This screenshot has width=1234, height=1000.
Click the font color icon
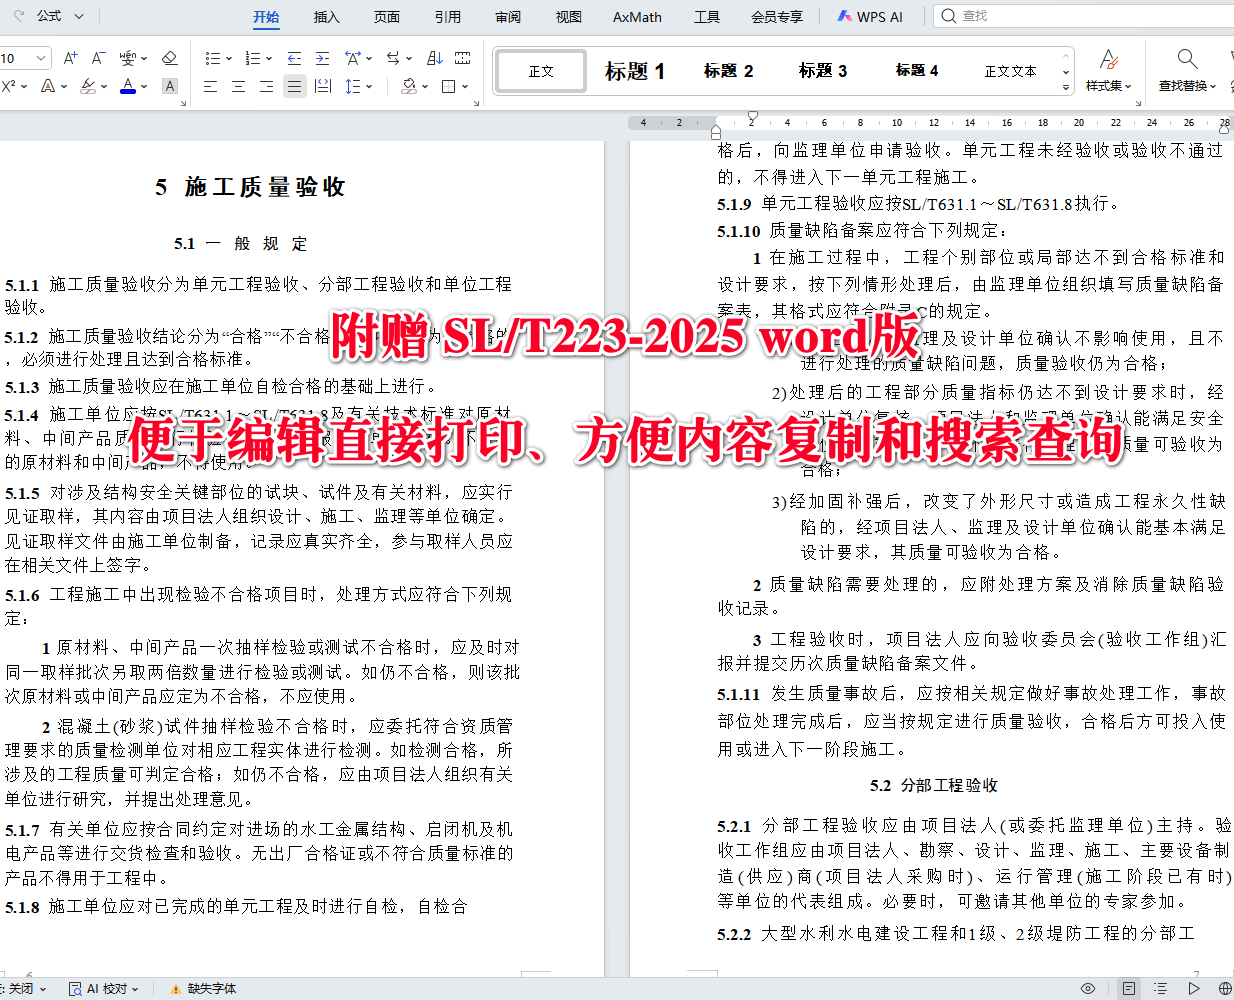(128, 87)
